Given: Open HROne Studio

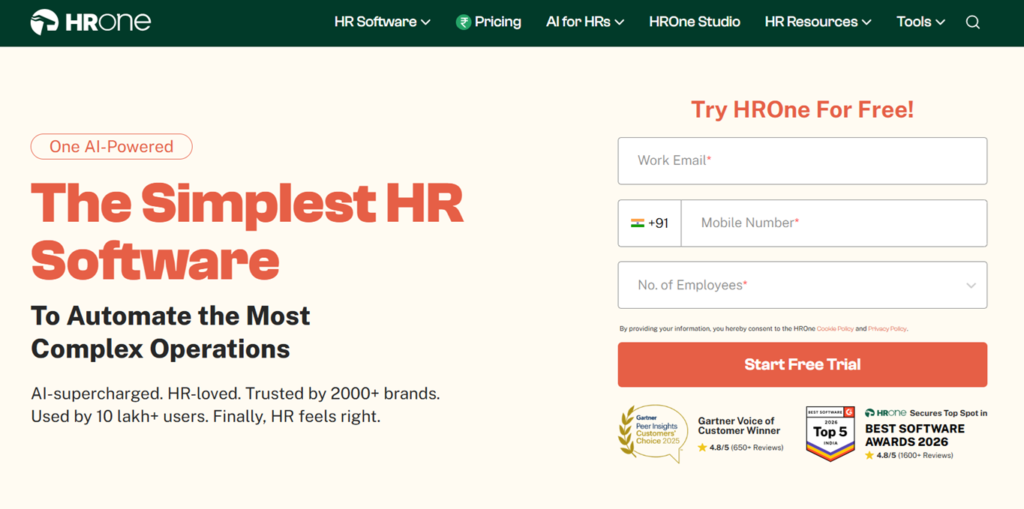Looking at the screenshot, I should pos(694,22).
